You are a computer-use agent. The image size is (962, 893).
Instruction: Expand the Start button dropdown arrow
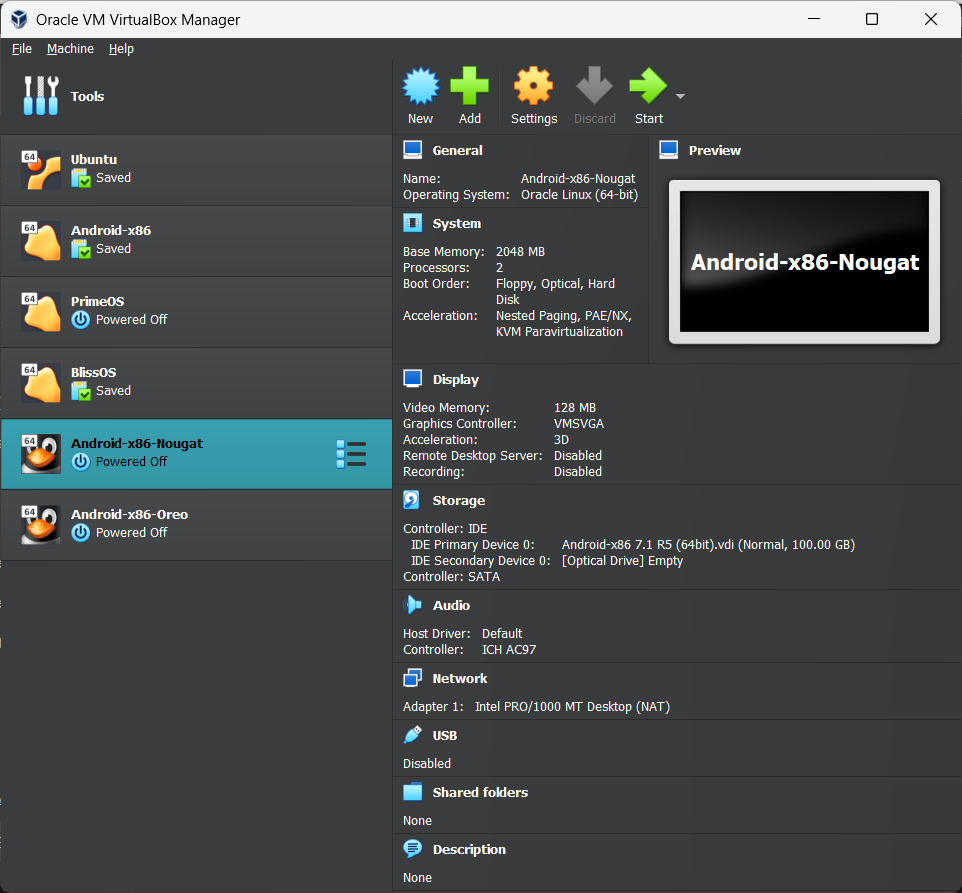tap(680, 96)
